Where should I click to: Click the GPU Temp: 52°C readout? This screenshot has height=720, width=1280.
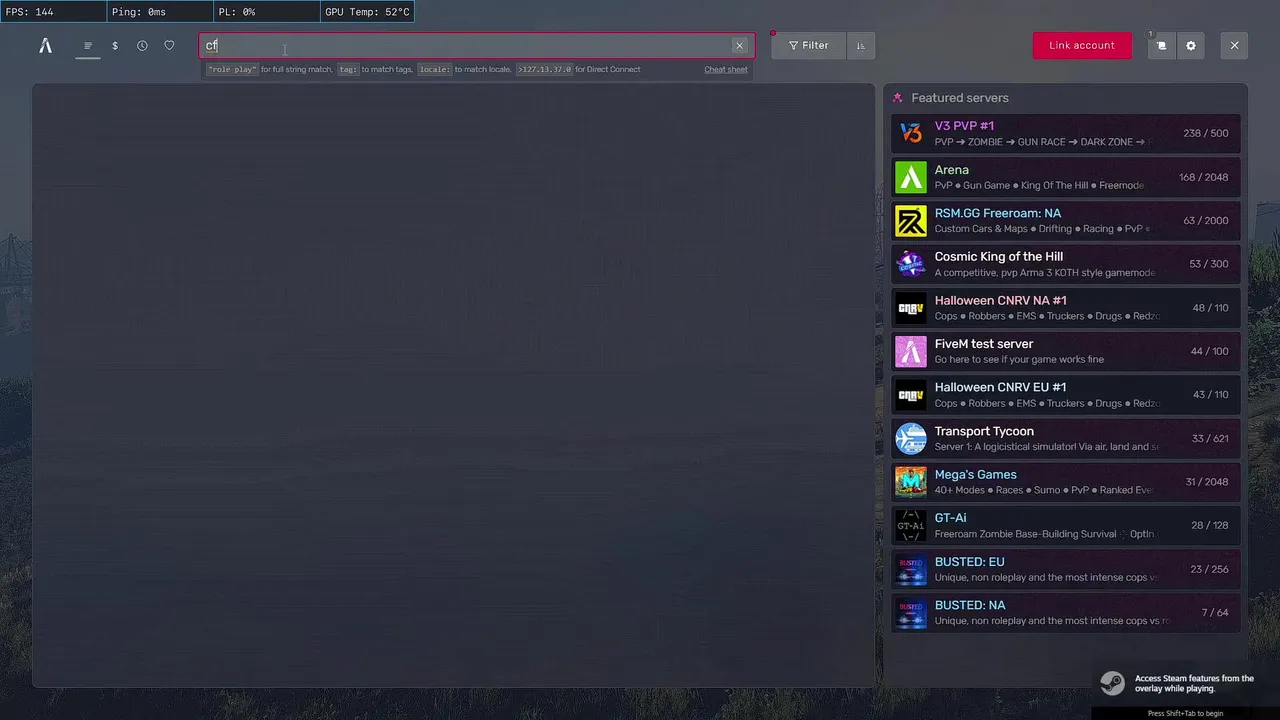tap(367, 12)
